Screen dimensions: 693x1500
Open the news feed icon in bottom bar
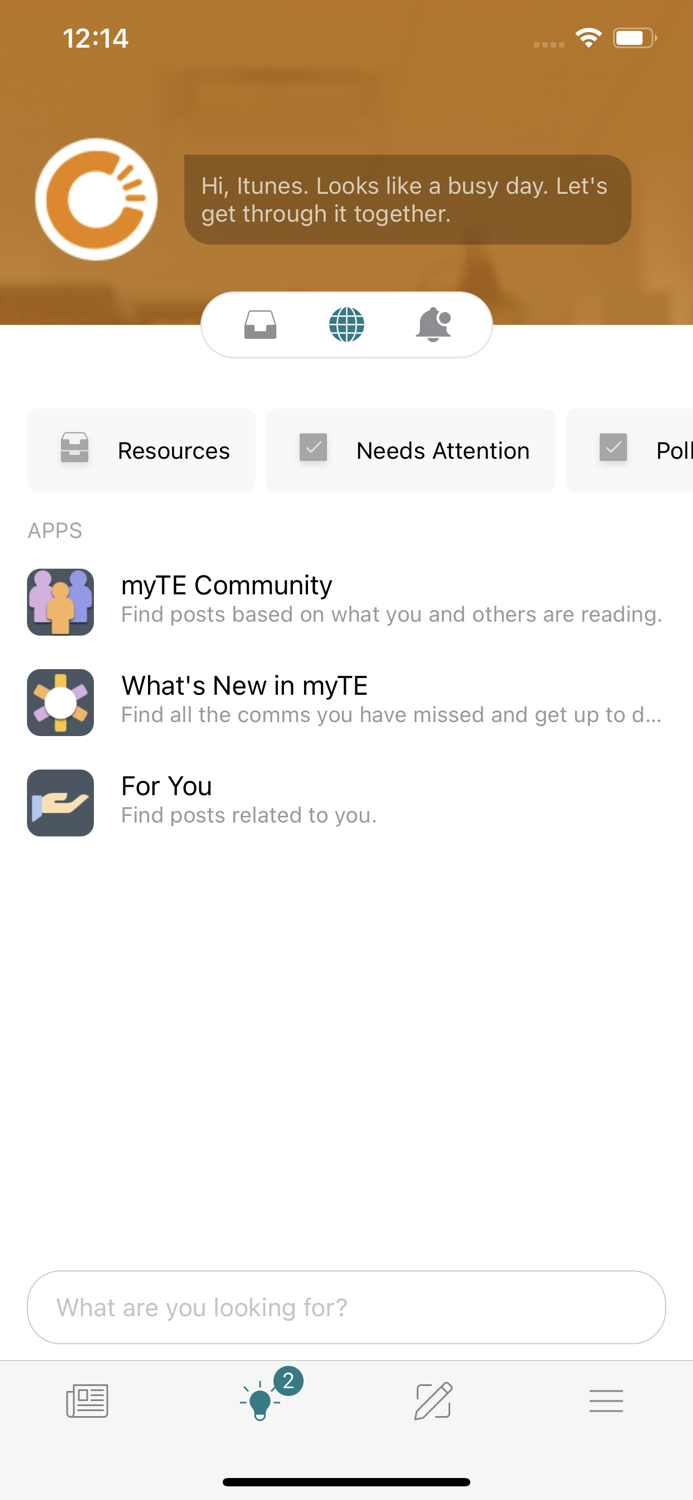[x=86, y=1400]
